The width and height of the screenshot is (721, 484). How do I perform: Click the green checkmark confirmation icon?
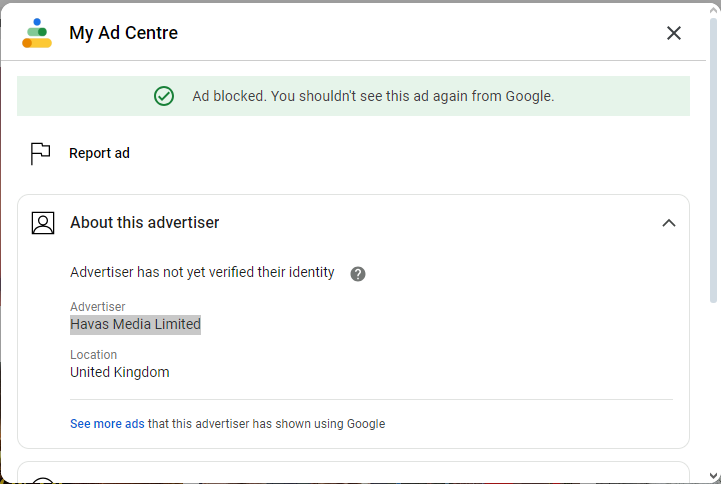pos(164,96)
